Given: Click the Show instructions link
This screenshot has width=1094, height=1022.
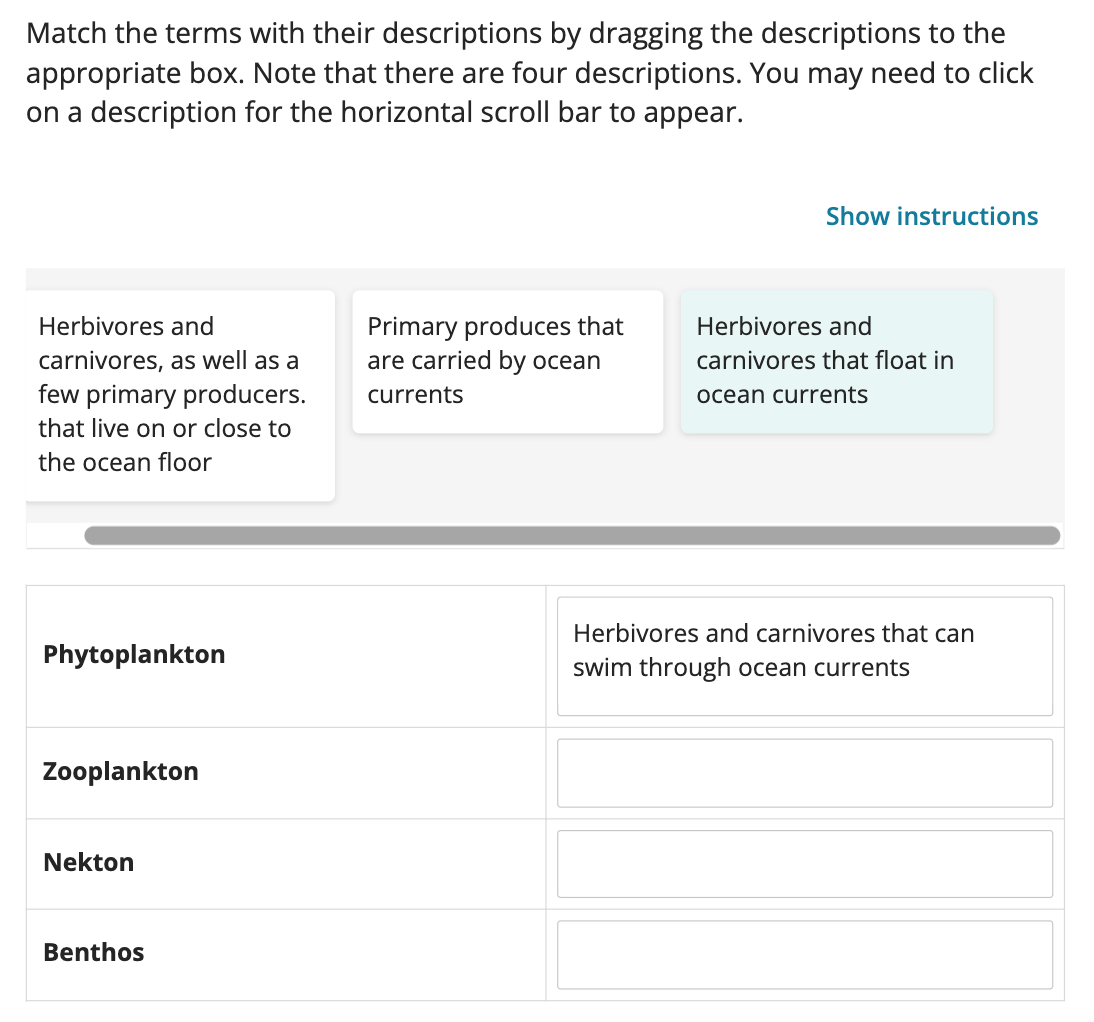Looking at the screenshot, I should pos(931,216).
